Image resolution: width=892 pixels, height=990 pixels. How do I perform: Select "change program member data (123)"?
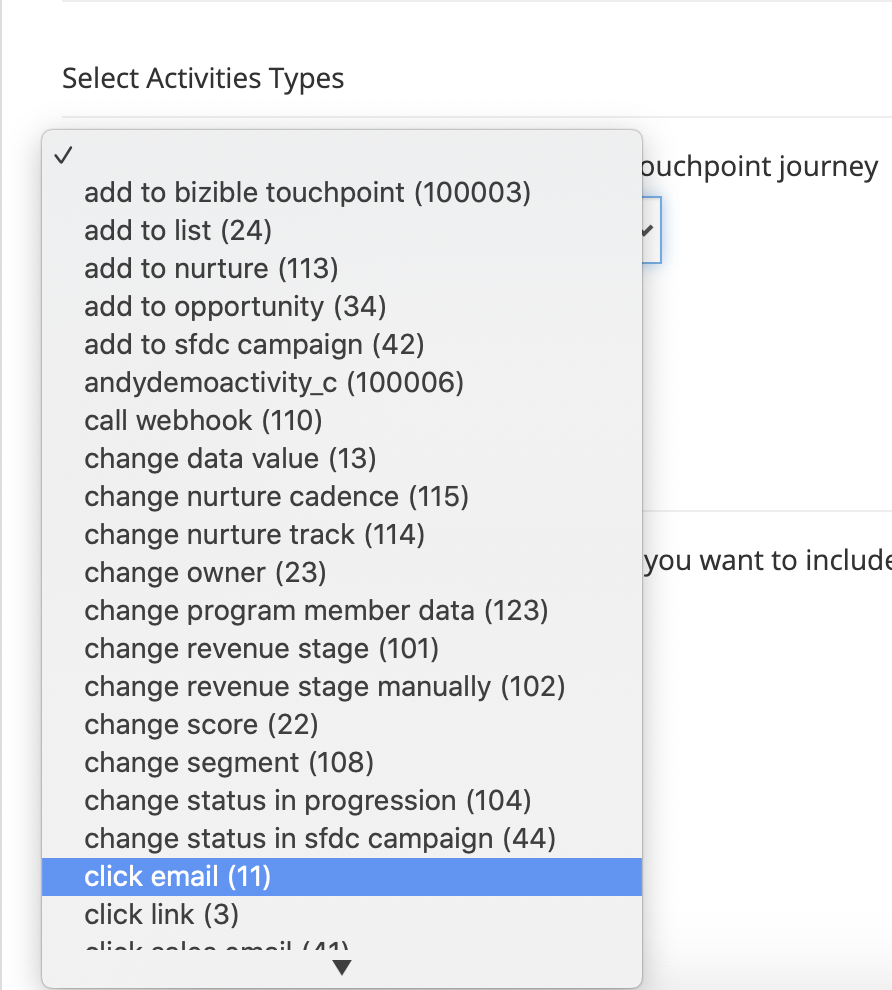tap(316, 610)
